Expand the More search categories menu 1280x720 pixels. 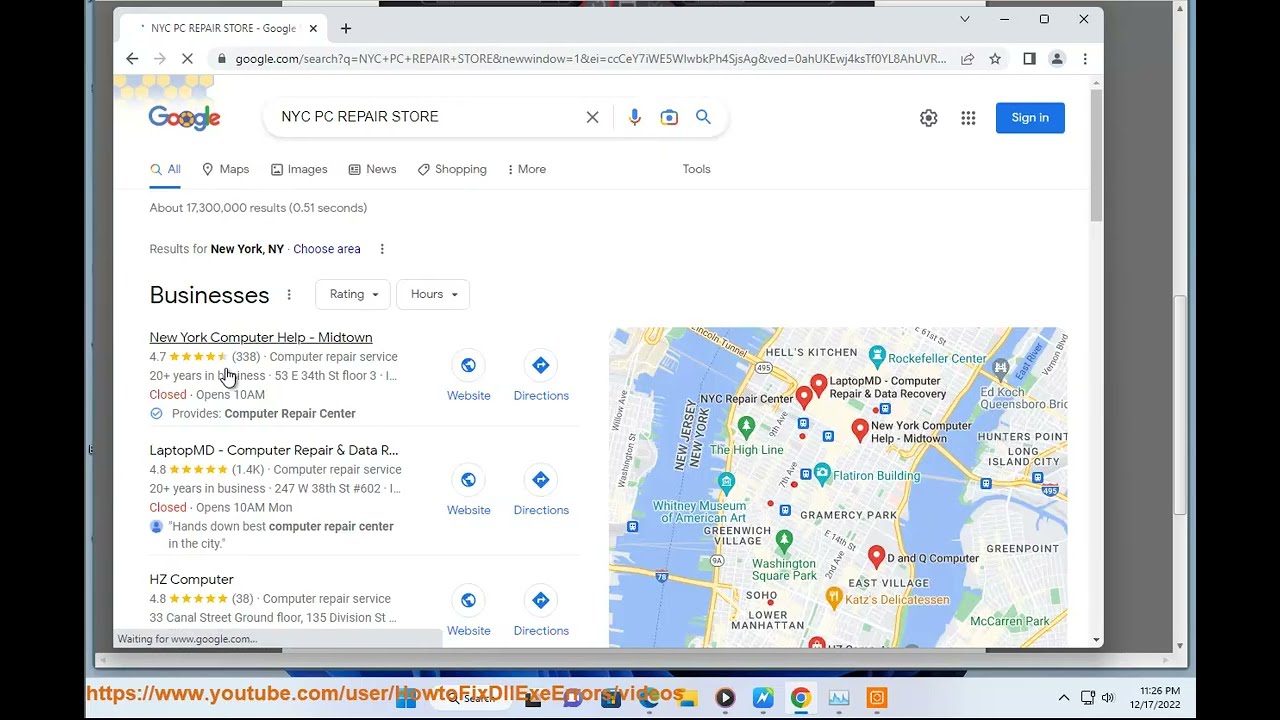[526, 169]
